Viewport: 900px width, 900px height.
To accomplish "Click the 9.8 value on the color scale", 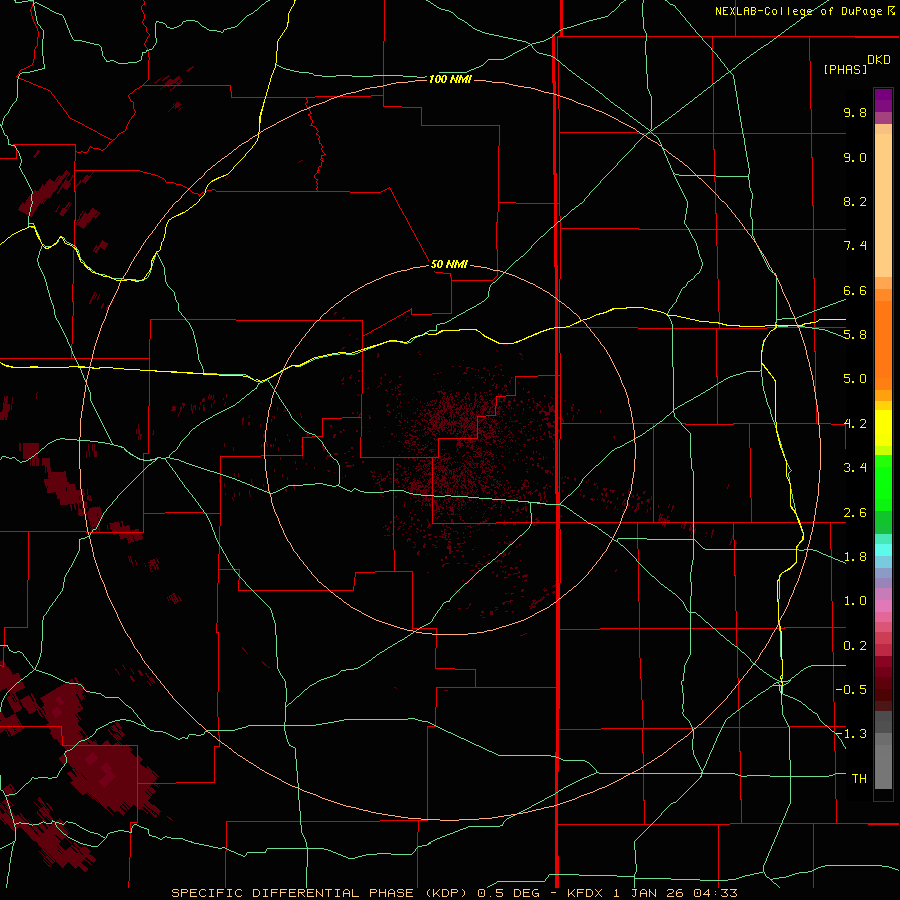I will 855,112.
